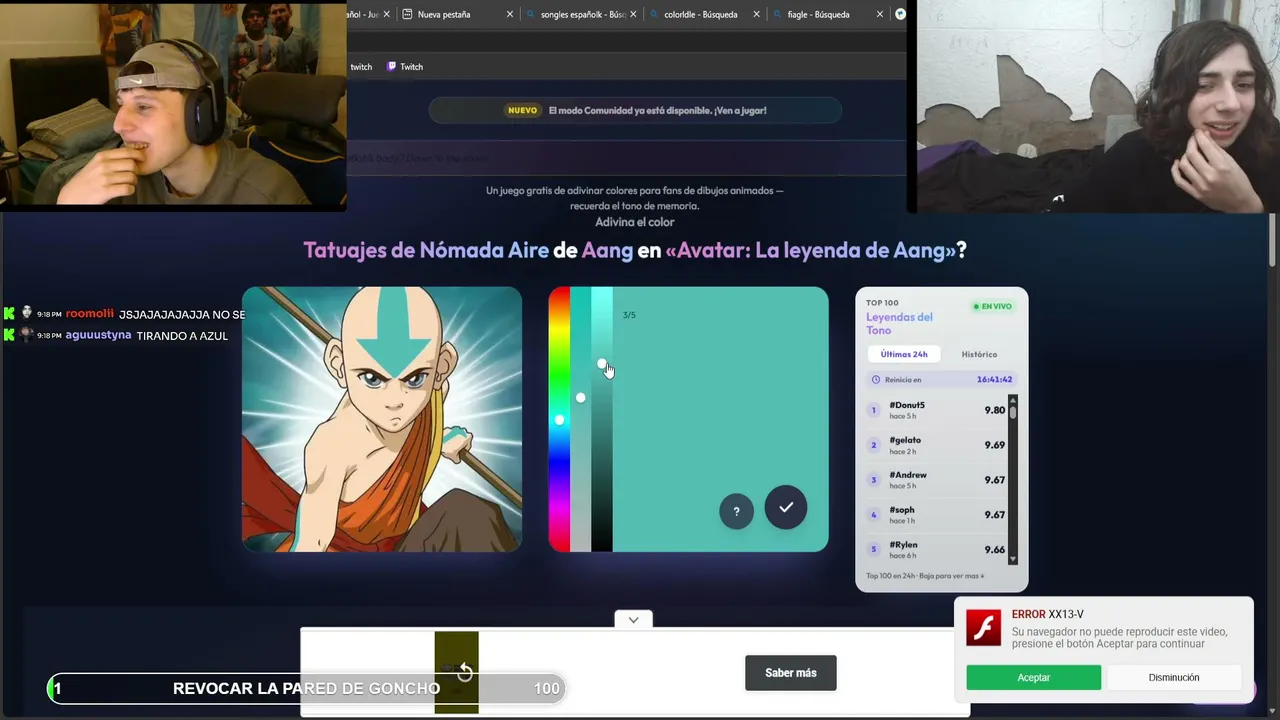
Task: Click the replay arrow icon in the ad banner
Action: pos(464,672)
